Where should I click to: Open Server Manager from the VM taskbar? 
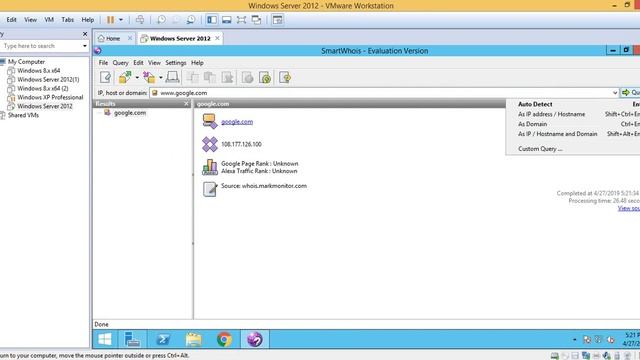[132, 339]
